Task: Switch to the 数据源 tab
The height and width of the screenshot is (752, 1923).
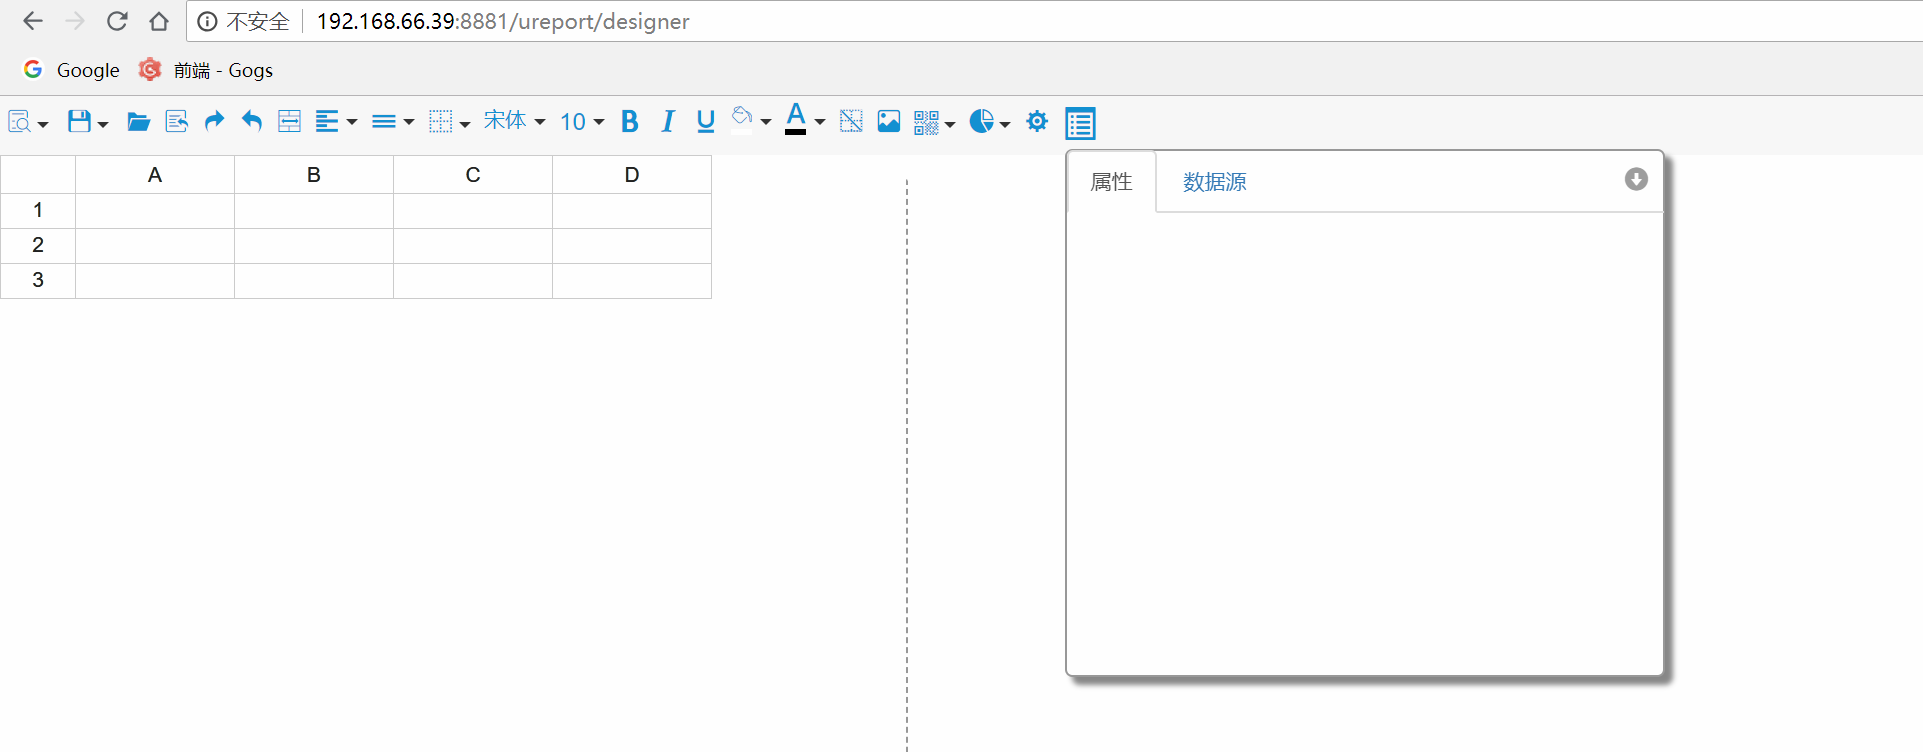Action: point(1215,182)
